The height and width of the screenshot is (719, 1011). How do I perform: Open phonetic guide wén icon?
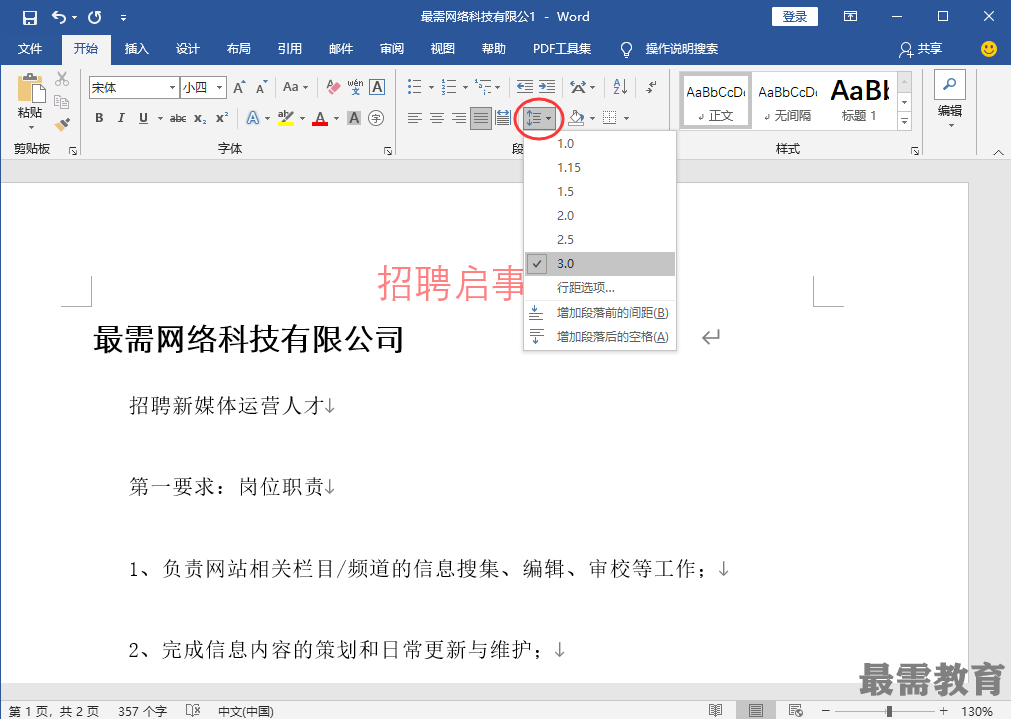tap(355, 87)
